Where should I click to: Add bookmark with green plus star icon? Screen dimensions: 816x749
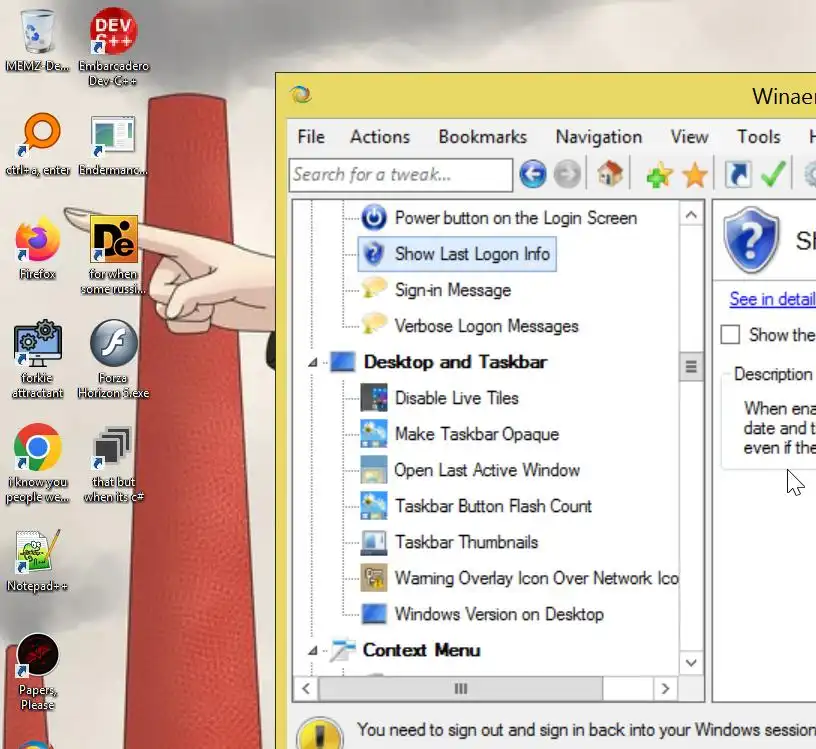(x=660, y=174)
